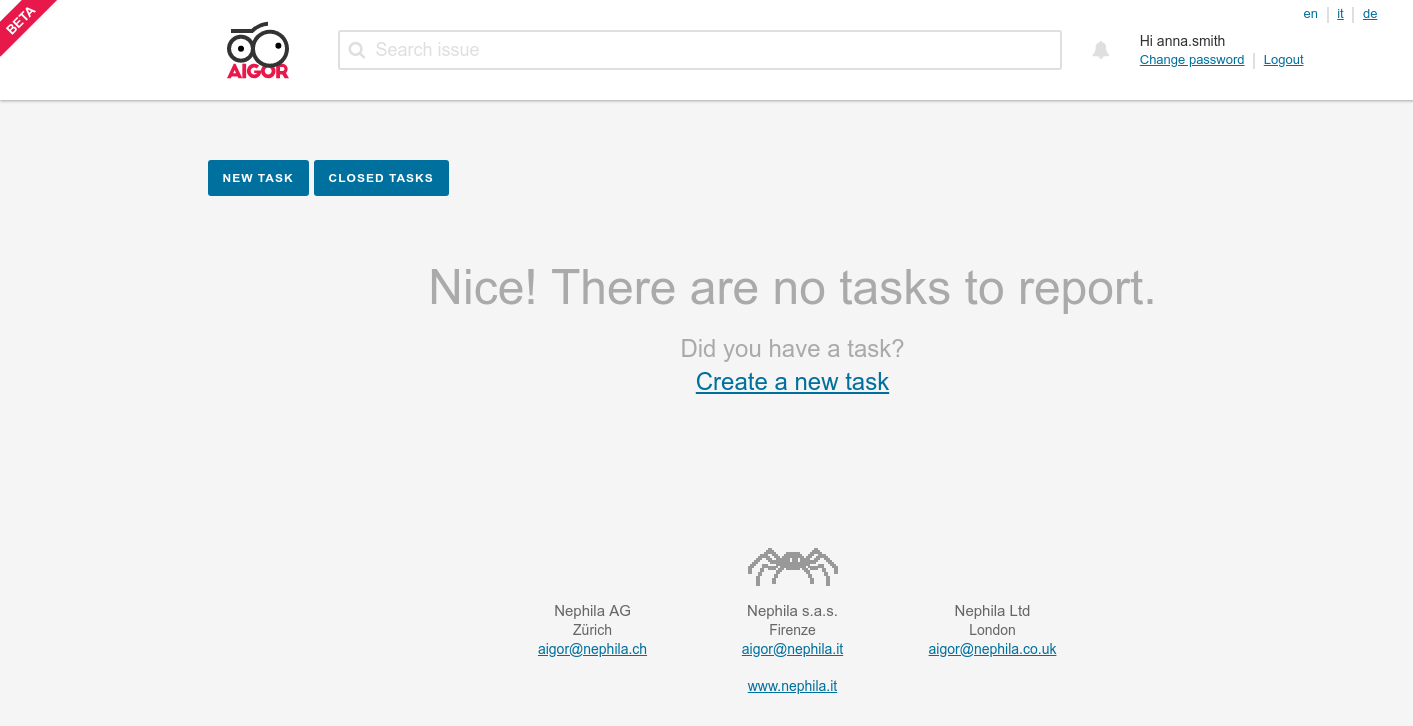Click the Logout link

1283,60
